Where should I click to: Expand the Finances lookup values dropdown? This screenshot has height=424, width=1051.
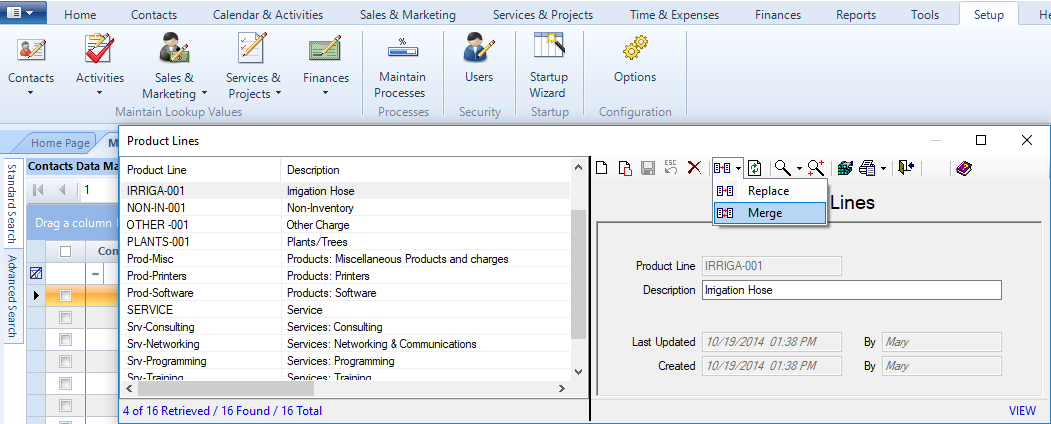[326, 94]
